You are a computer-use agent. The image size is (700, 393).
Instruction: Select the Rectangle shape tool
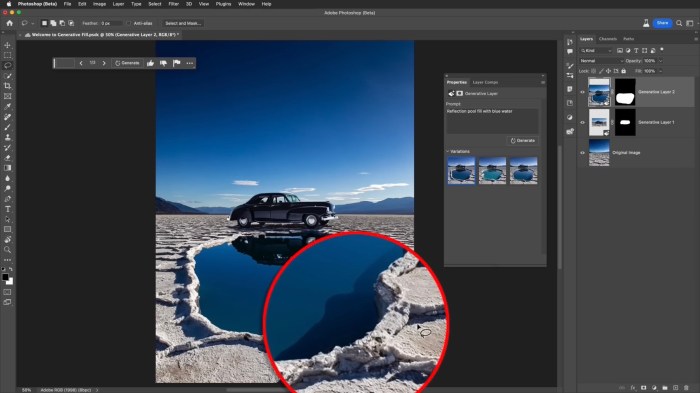coord(8,230)
